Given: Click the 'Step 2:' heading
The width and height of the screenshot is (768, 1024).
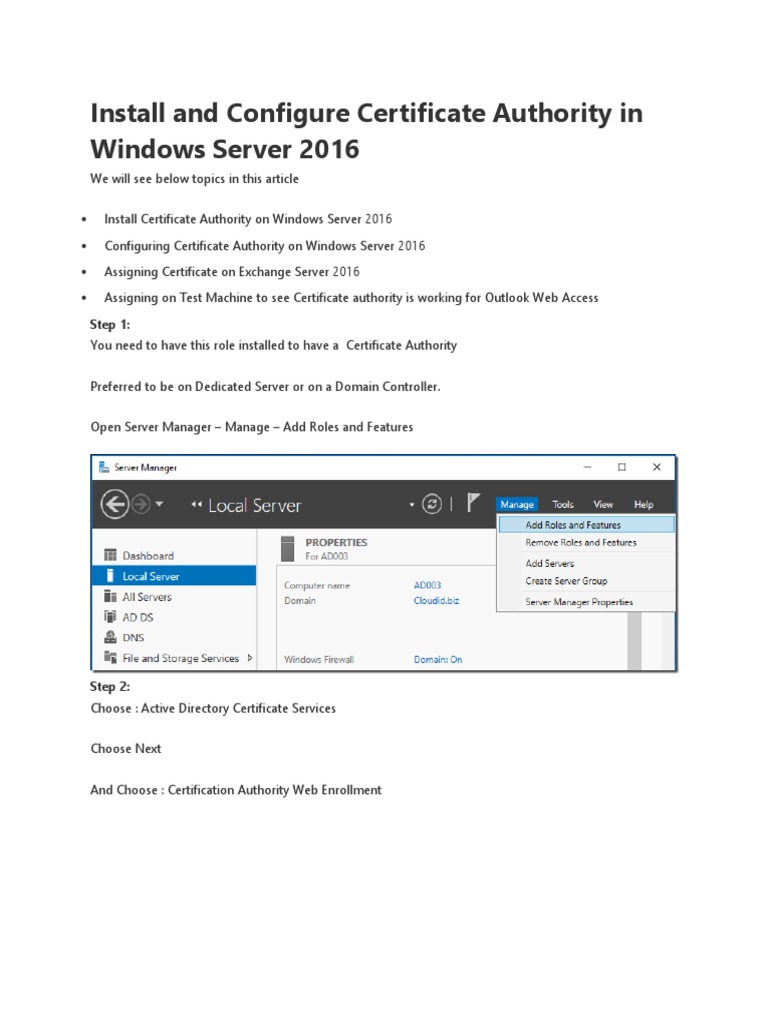Looking at the screenshot, I should pos(110,686).
